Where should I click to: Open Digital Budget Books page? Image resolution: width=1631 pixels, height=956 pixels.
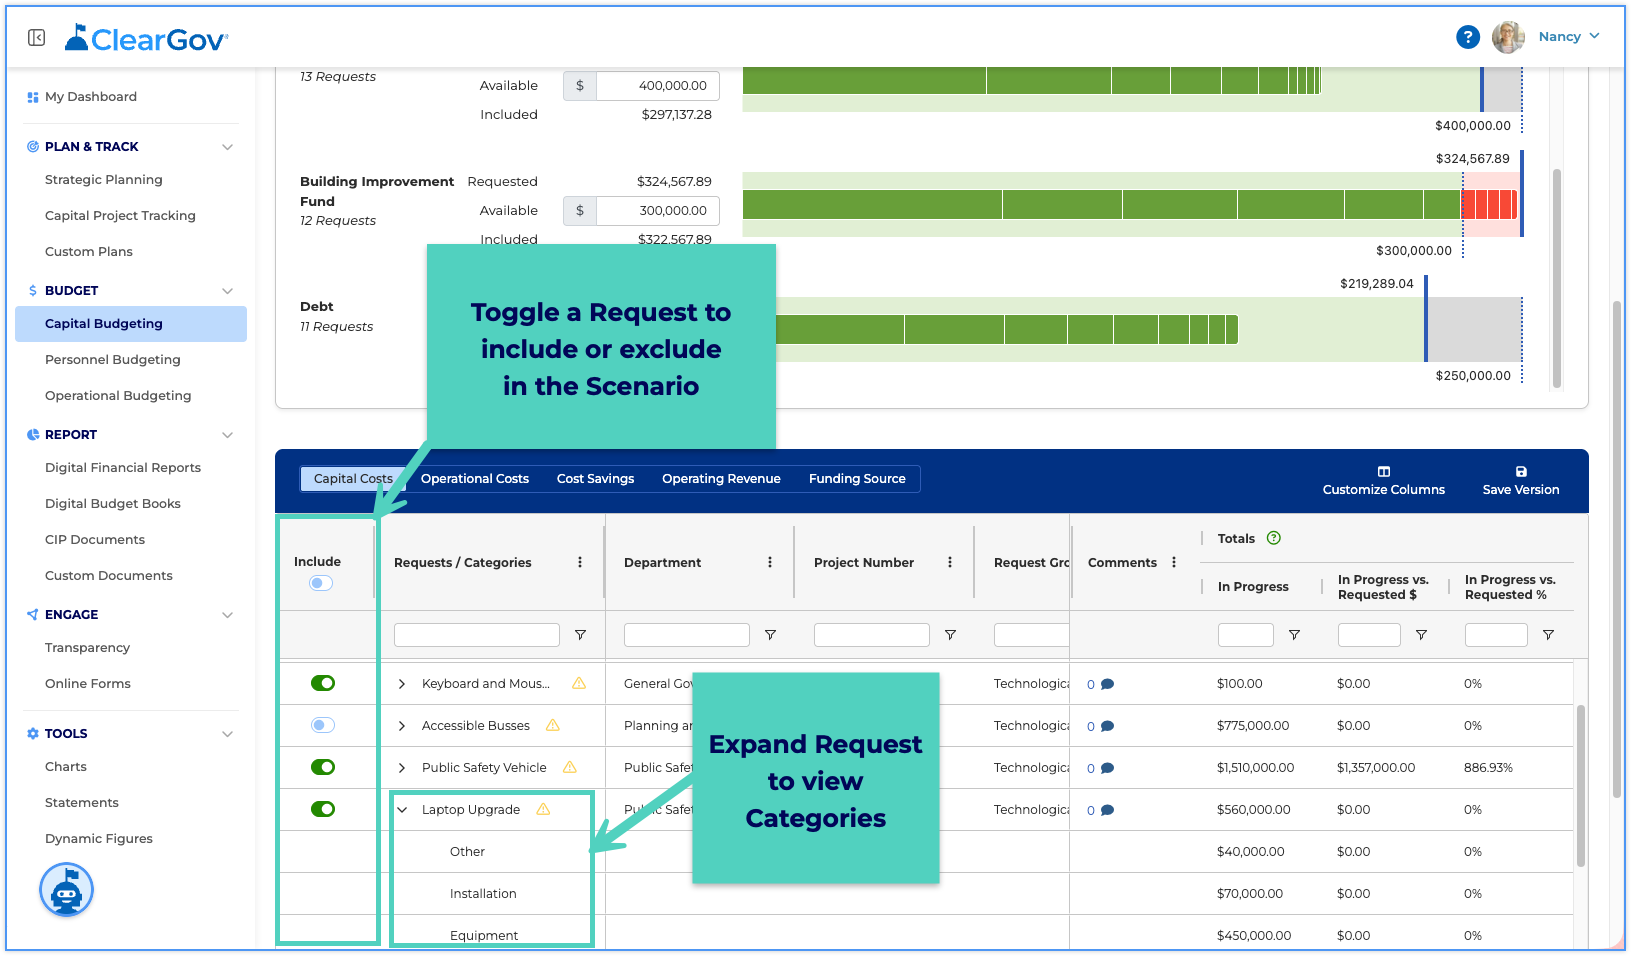coord(113,503)
